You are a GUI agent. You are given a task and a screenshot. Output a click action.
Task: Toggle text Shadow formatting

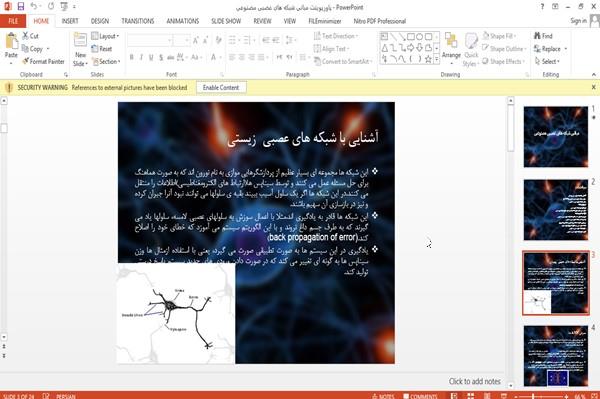tap(161, 57)
